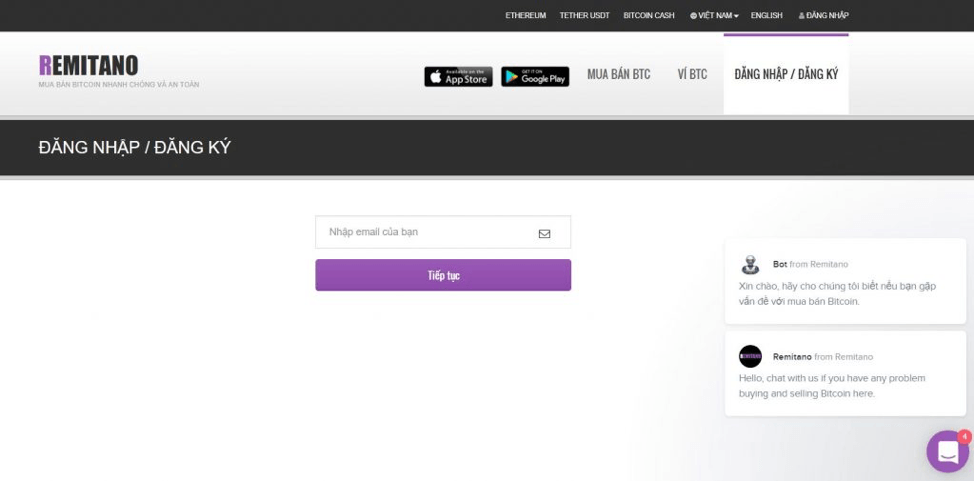This screenshot has width=974, height=481.
Task: Open the English Remitano chat message
Action: click(x=845, y=373)
